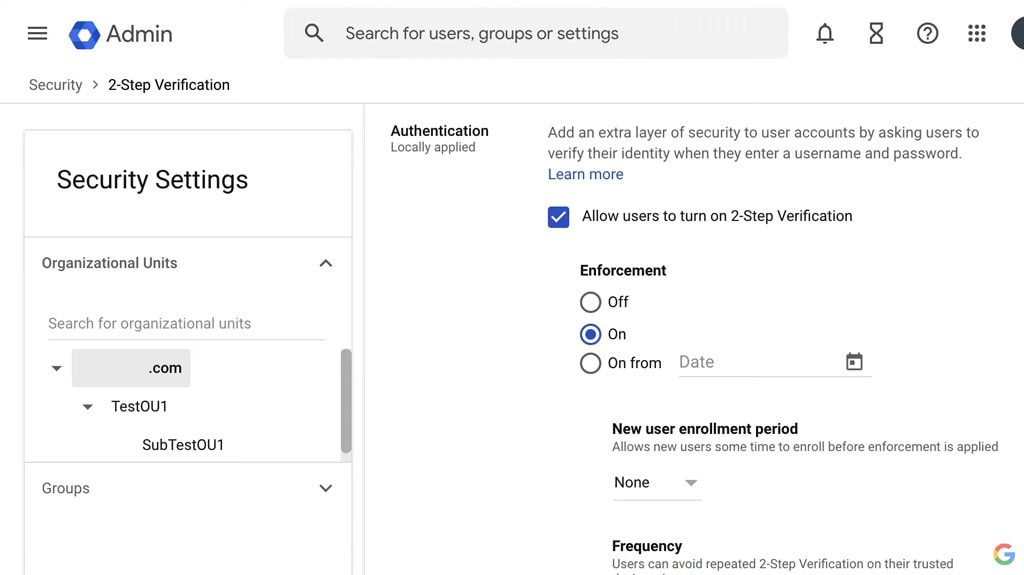The image size is (1024, 575).
Task: Collapse the root .com organizational unit arrow
Action: pyautogui.click(x=57, y=369)
